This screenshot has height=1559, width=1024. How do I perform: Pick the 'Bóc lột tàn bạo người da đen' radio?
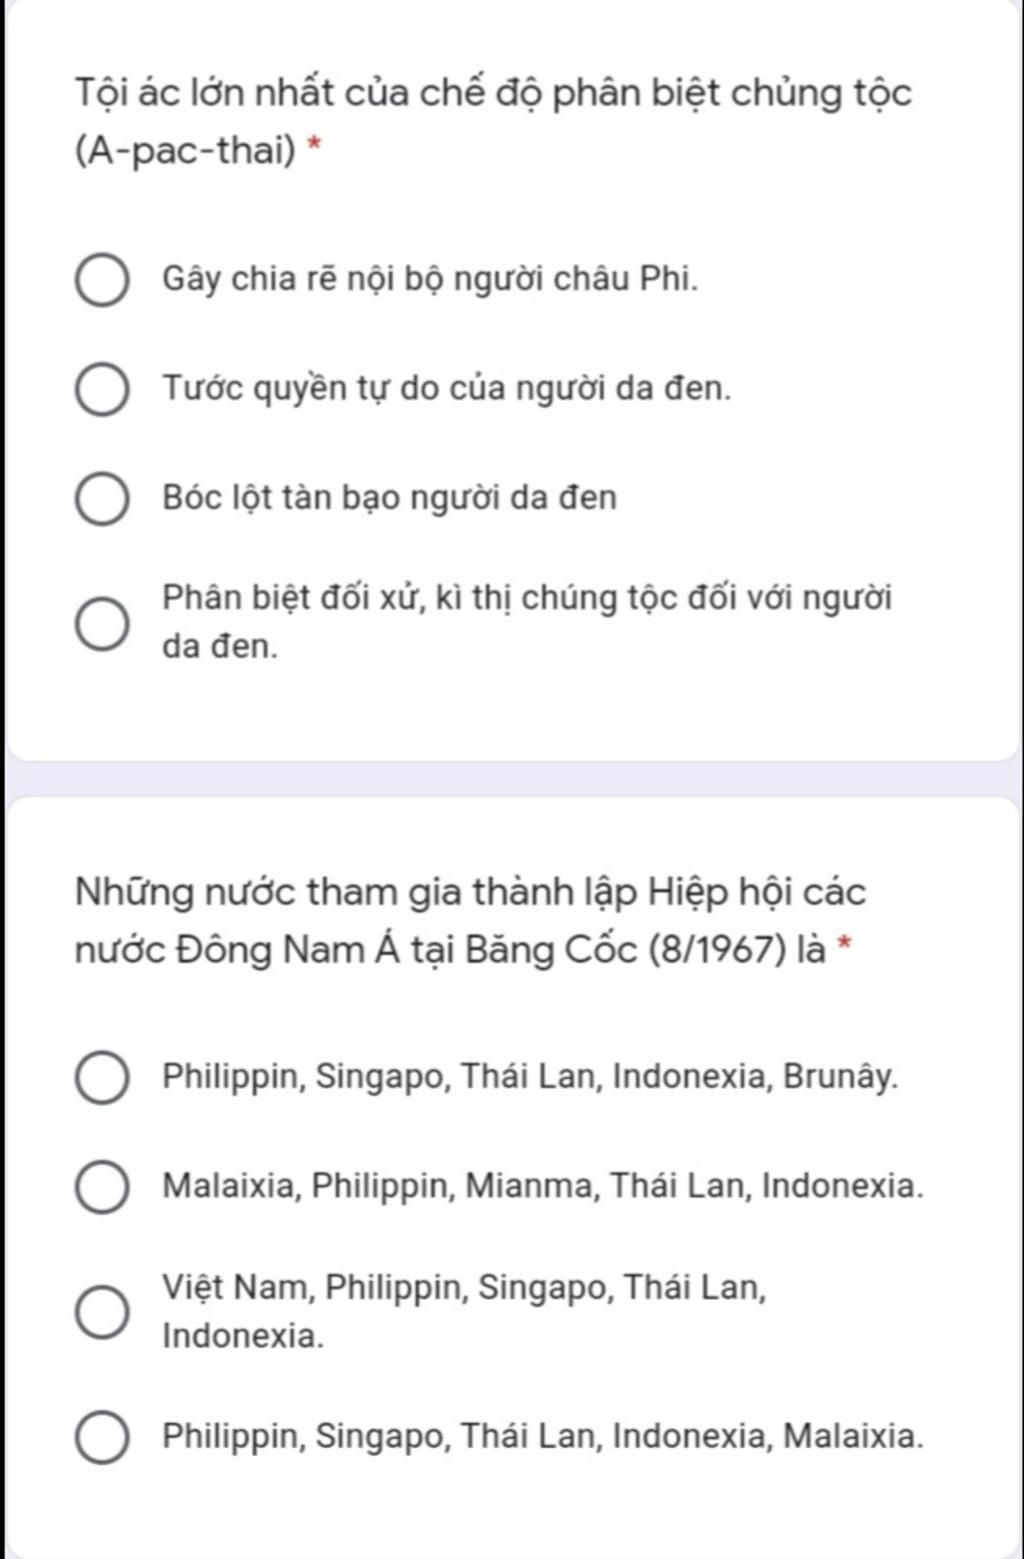[102, 499]
